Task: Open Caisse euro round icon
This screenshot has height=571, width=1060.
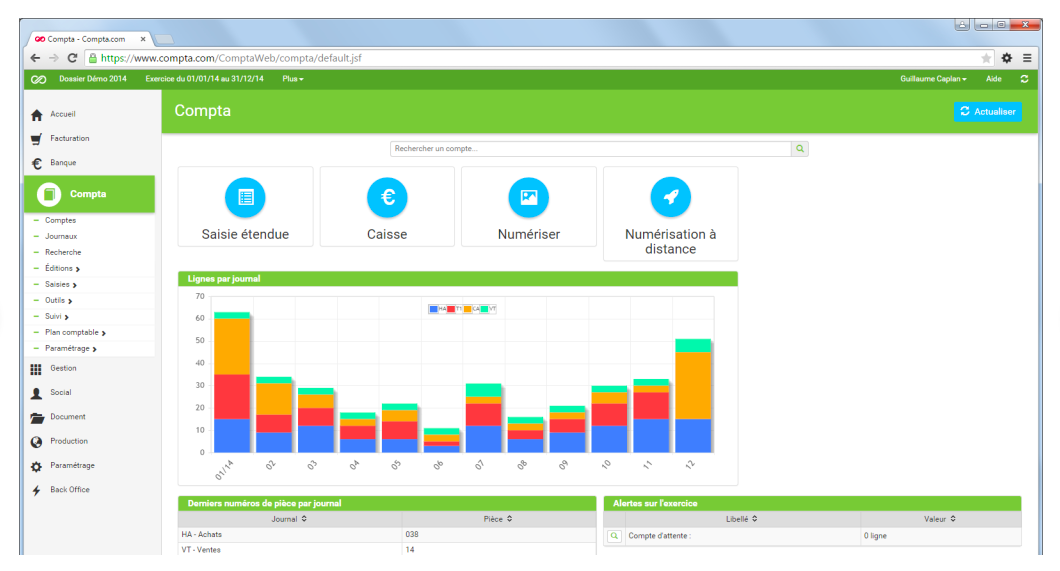Action: click(x=387, y=197)
